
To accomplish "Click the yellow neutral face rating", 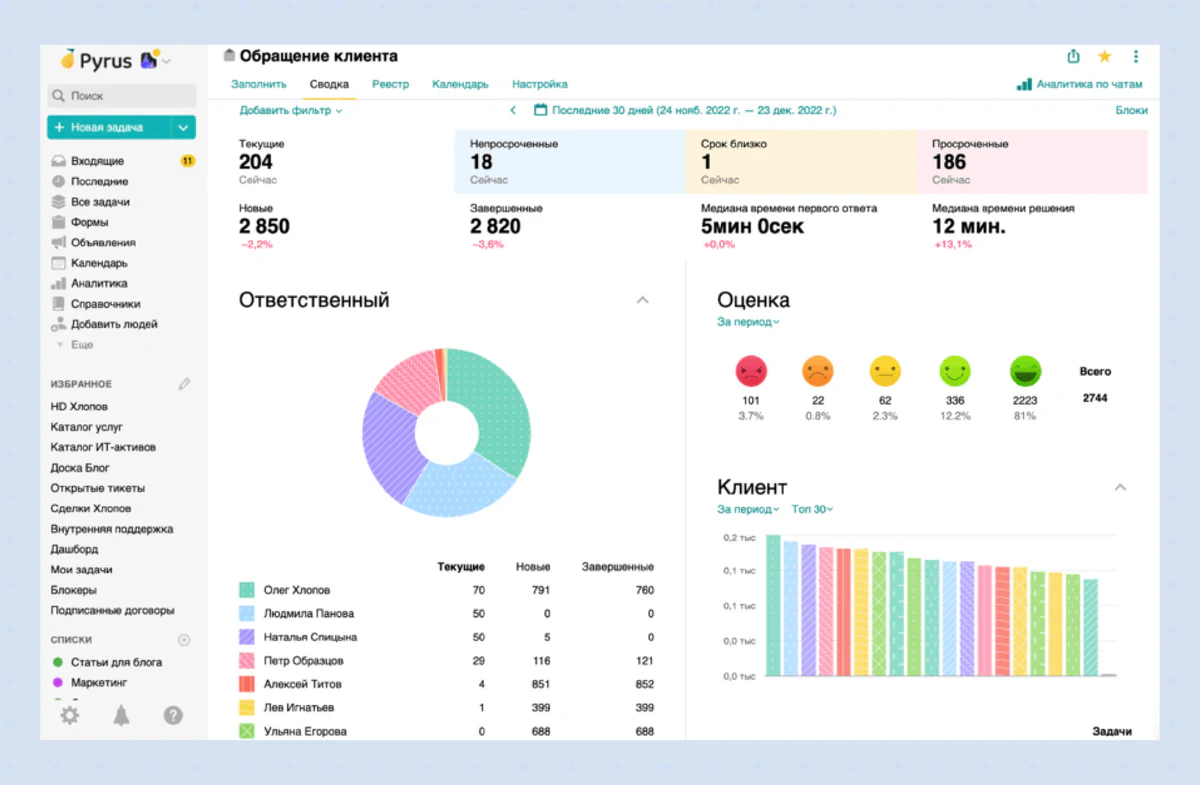I will coord(885,372).
